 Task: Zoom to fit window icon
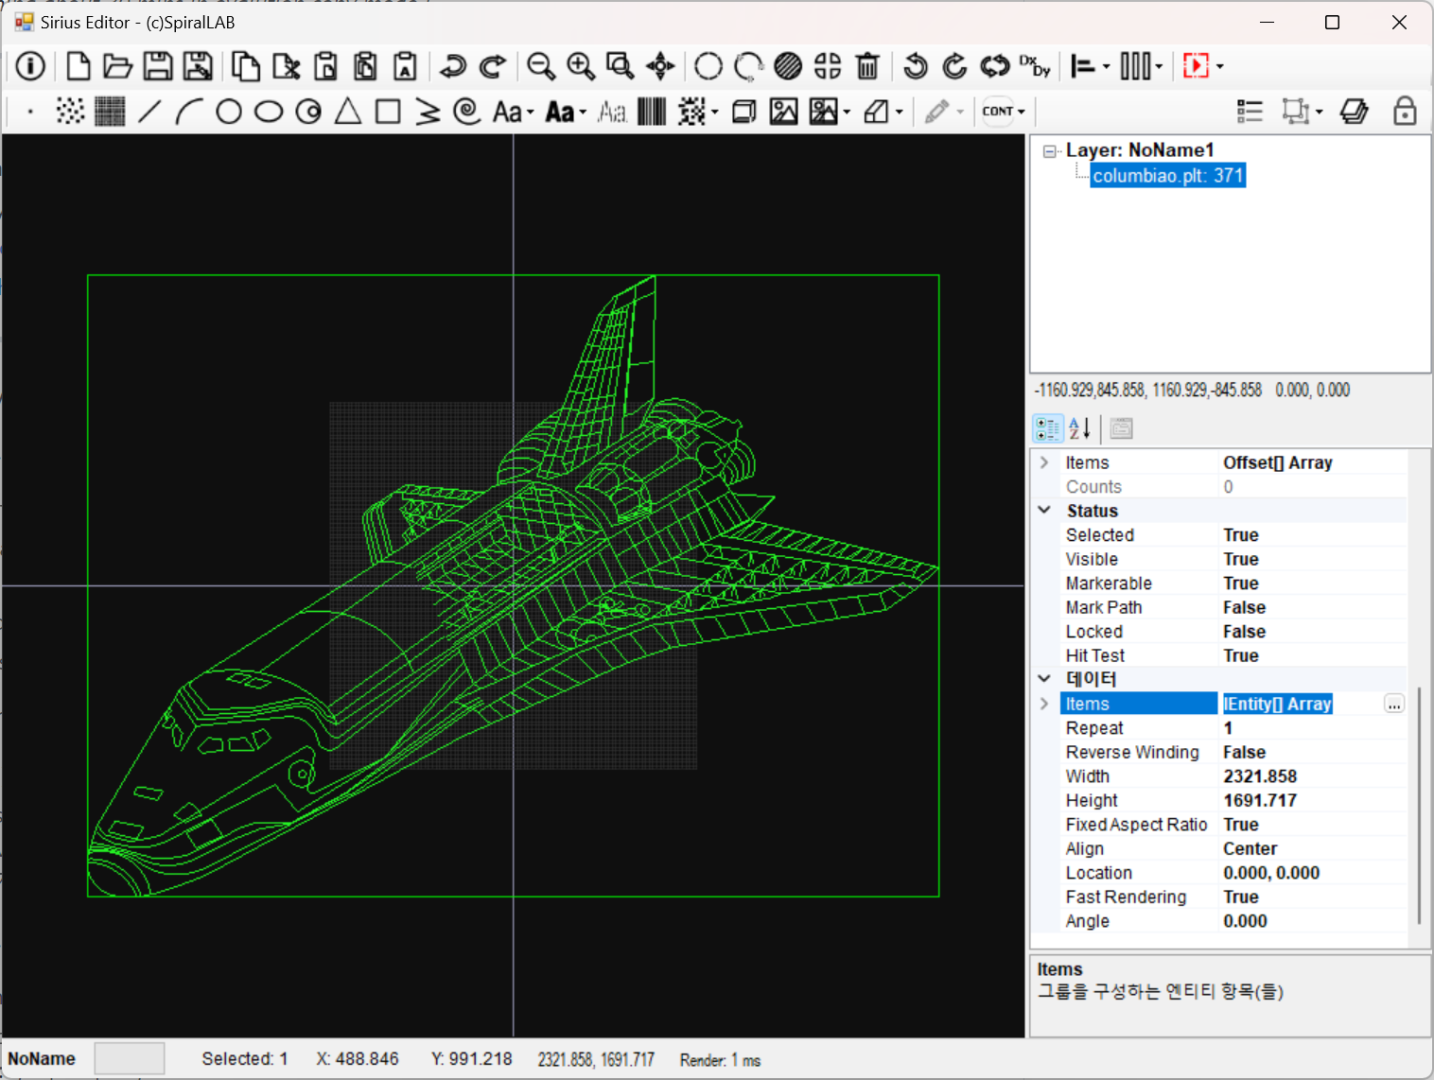click(620, 66)
